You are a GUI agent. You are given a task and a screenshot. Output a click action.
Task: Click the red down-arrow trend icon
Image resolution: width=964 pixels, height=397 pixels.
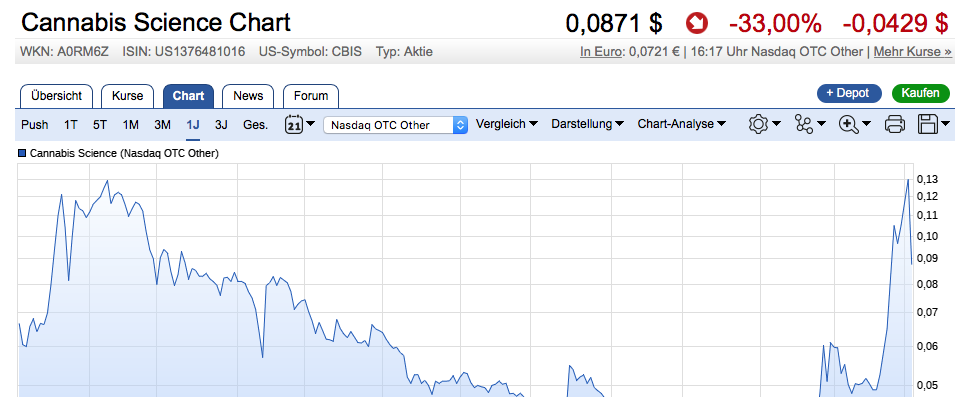tap(697, 24)
